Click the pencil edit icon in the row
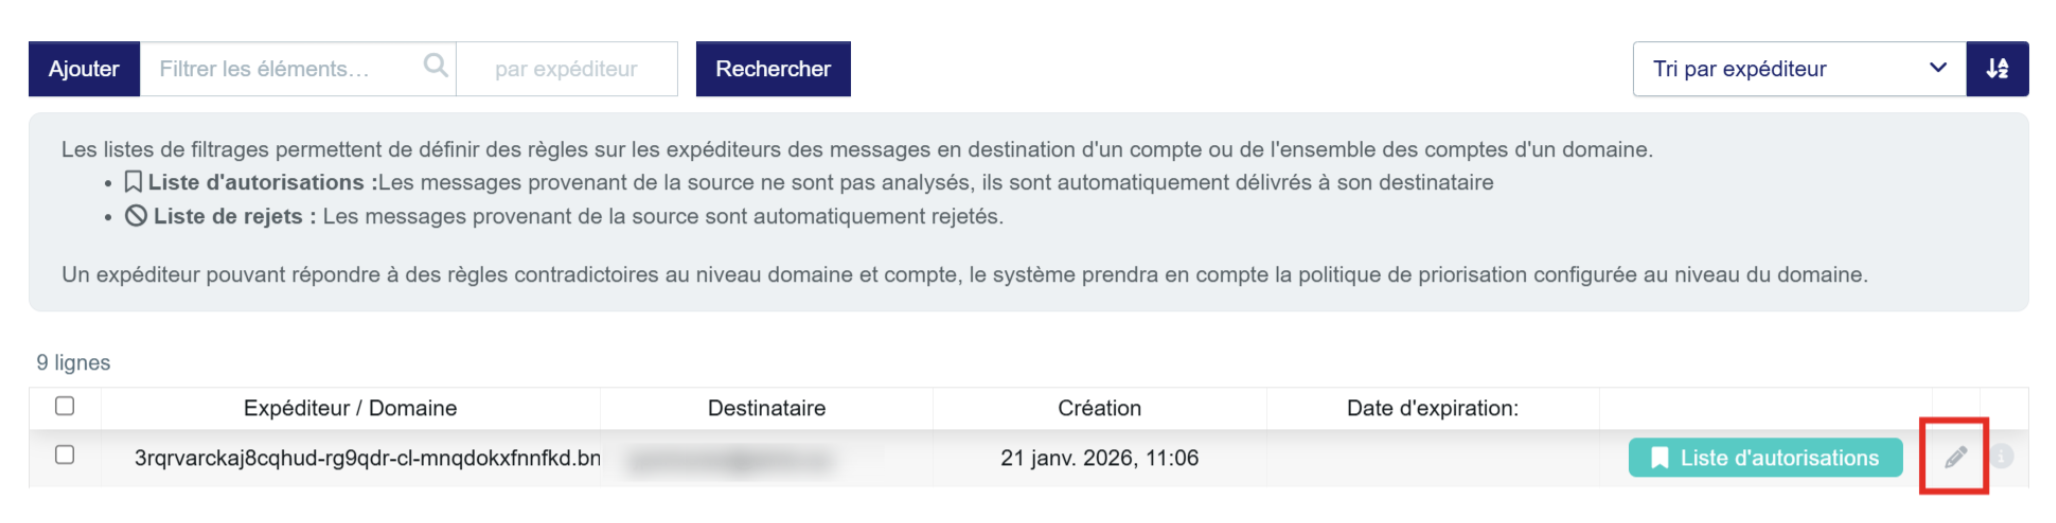 (1955, 458)
